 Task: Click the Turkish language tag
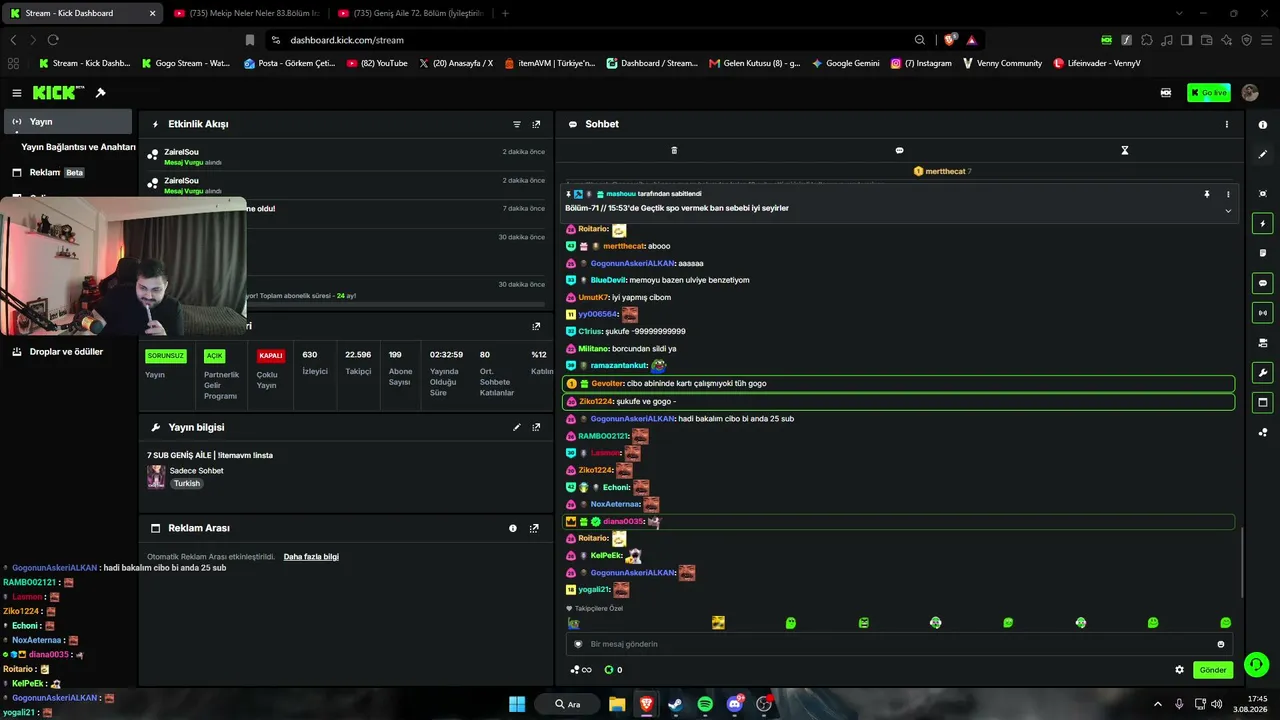[187, 484]
